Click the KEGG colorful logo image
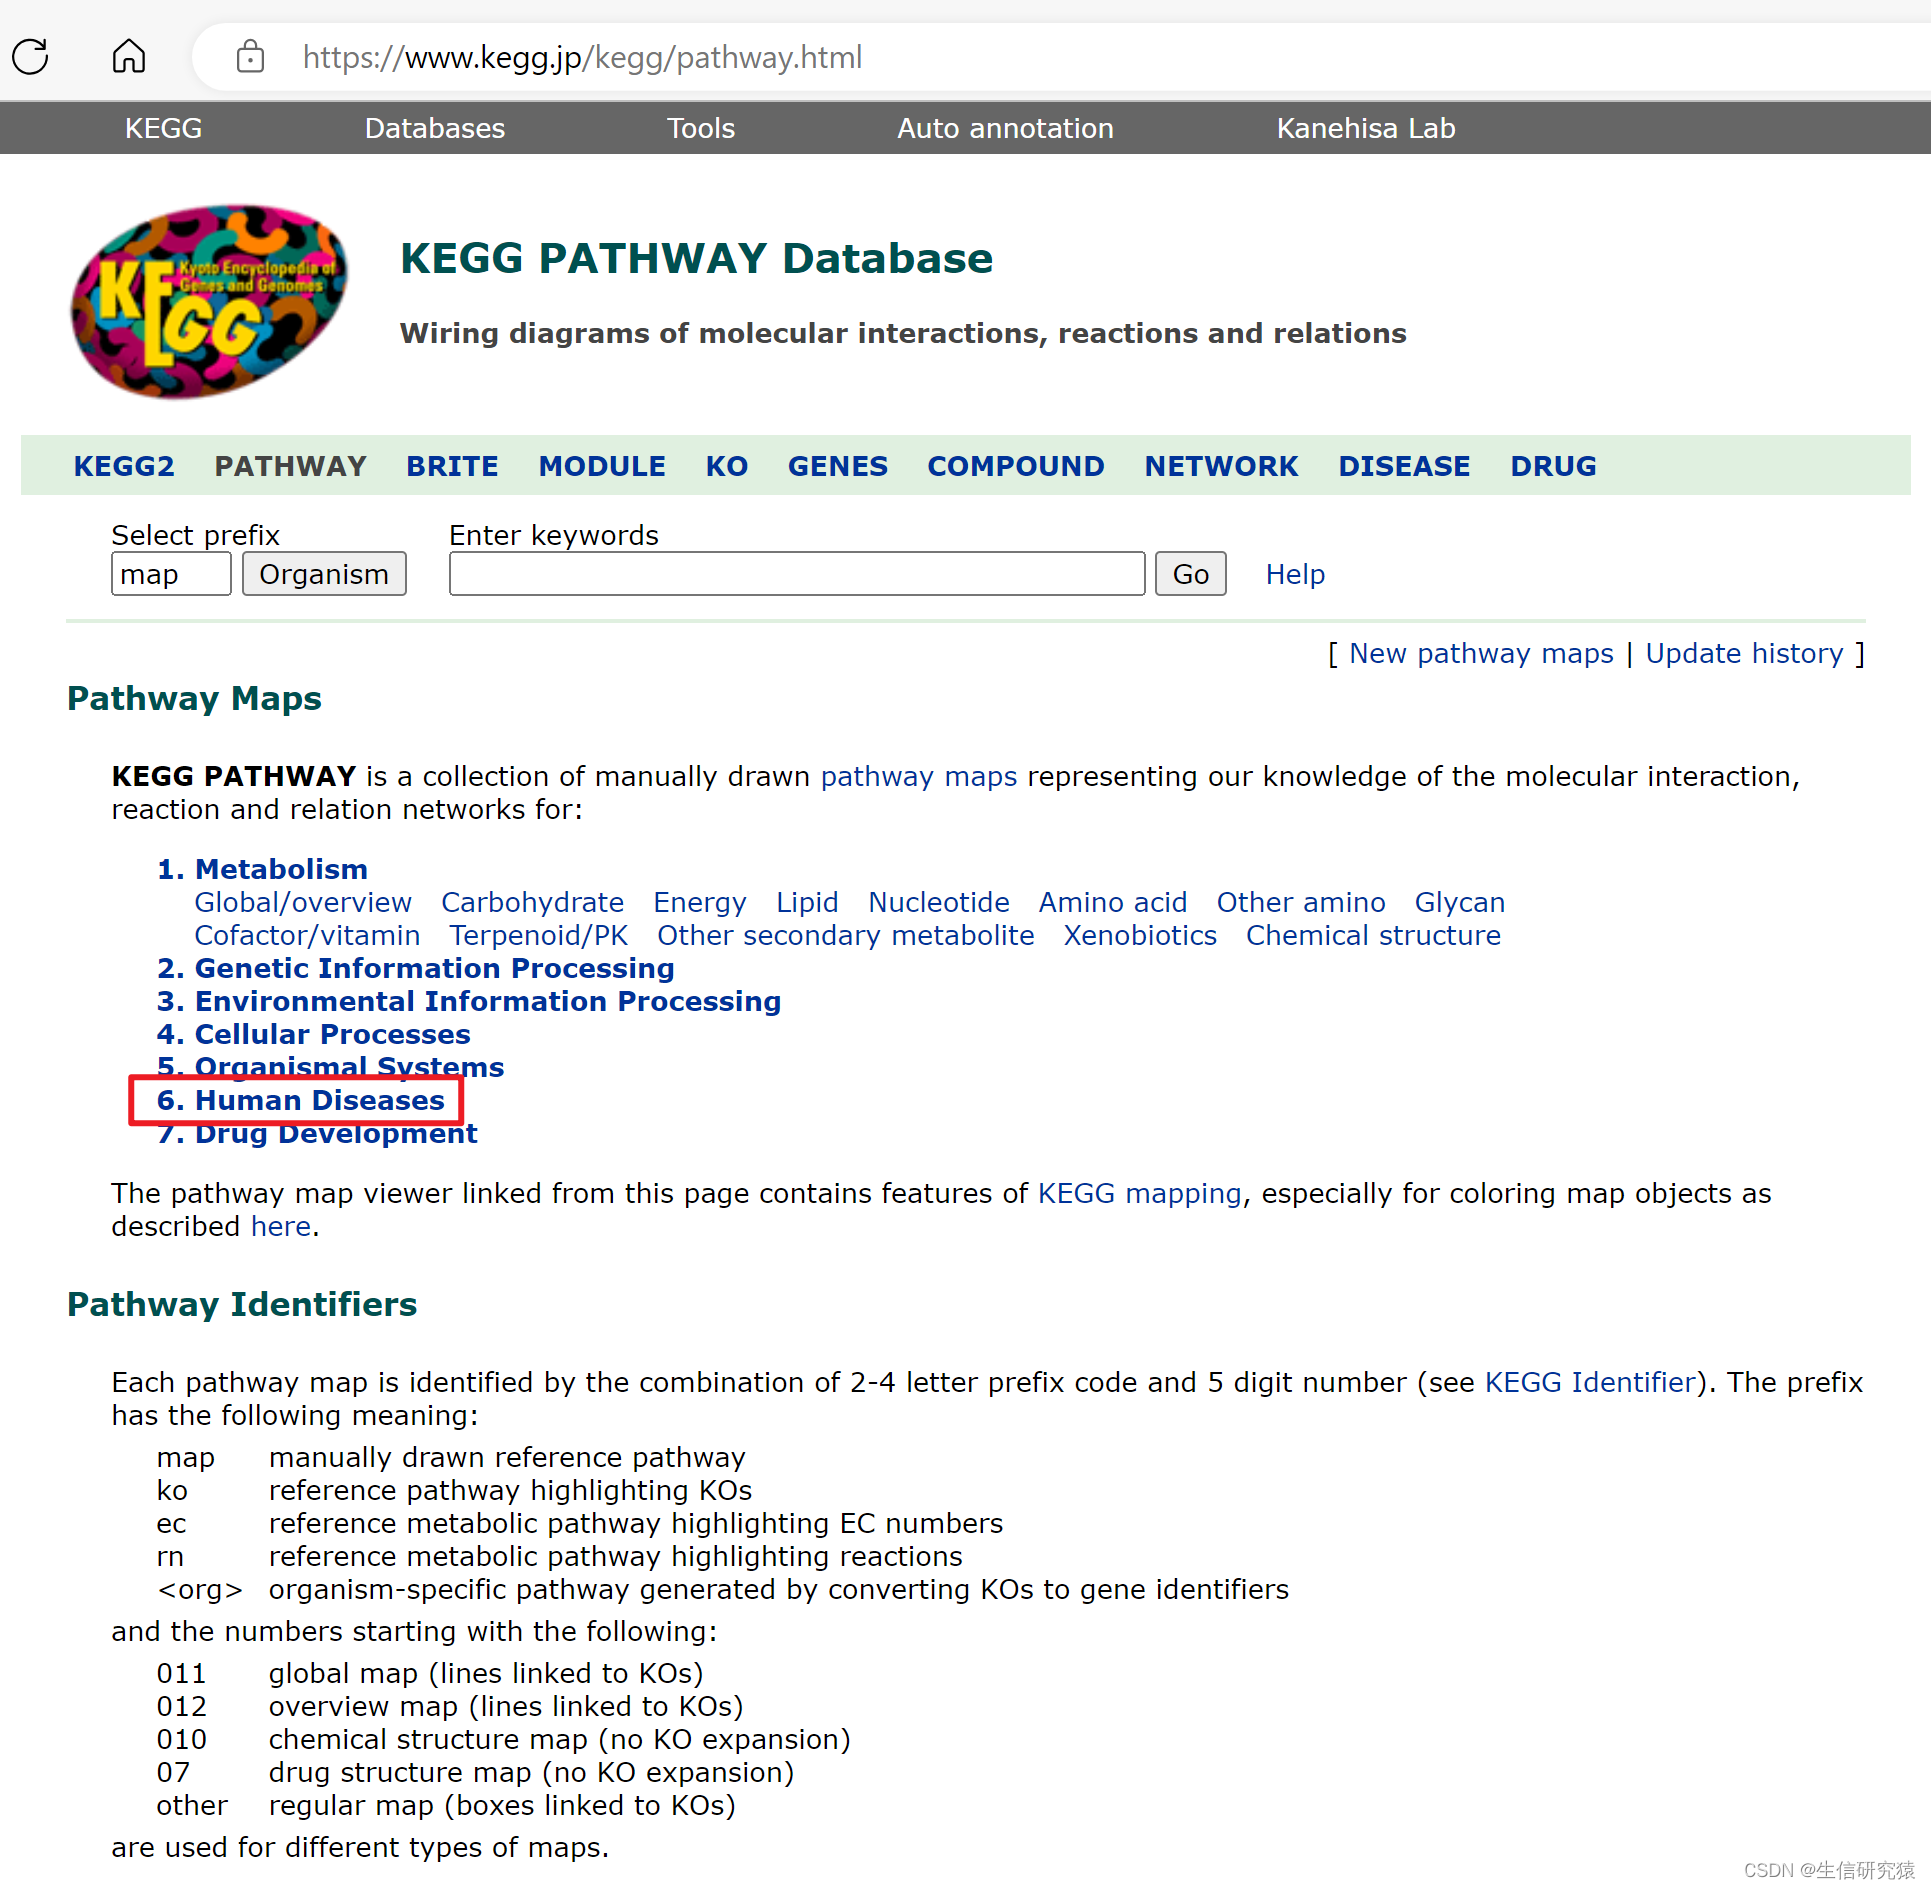 coord(209,301)
